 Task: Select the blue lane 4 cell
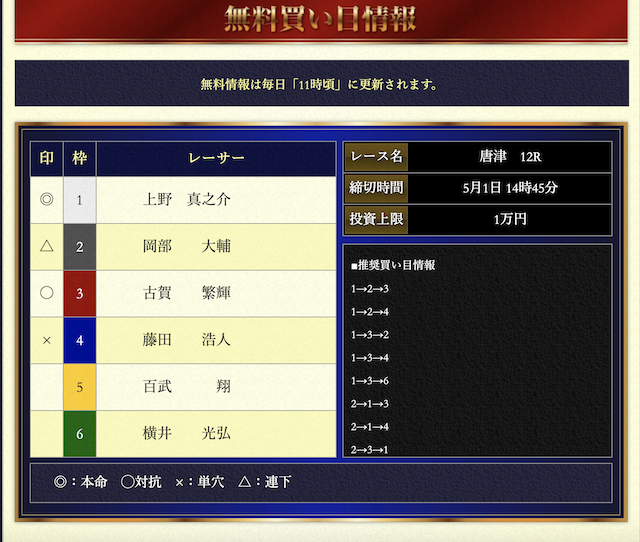click(80, 340)
